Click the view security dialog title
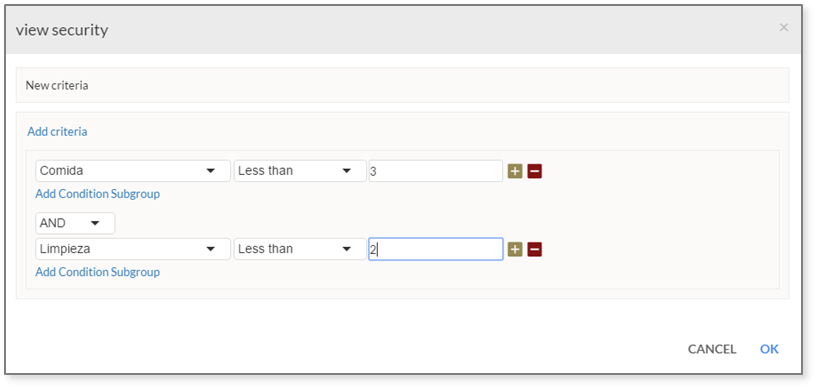 coord(62,30)
